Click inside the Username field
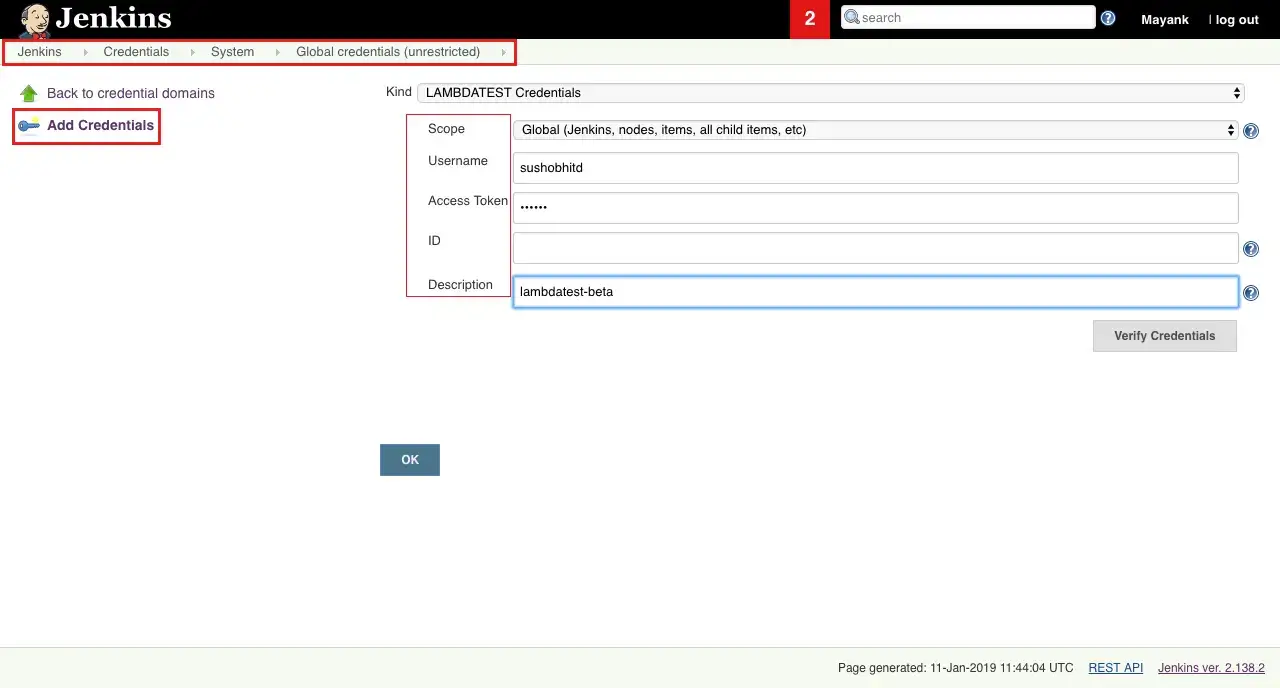Image resolution: width=1280 pixels, height=688 pixels. coord(875,167)
